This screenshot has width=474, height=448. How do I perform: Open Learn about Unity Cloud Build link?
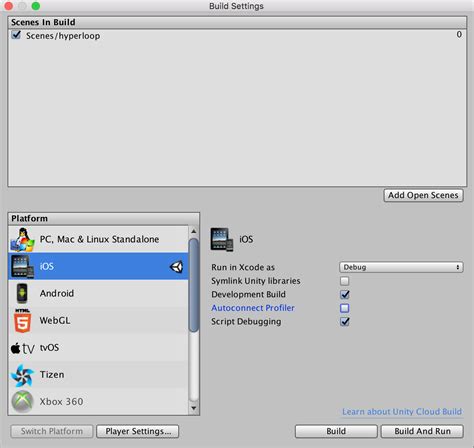(402, 412)
